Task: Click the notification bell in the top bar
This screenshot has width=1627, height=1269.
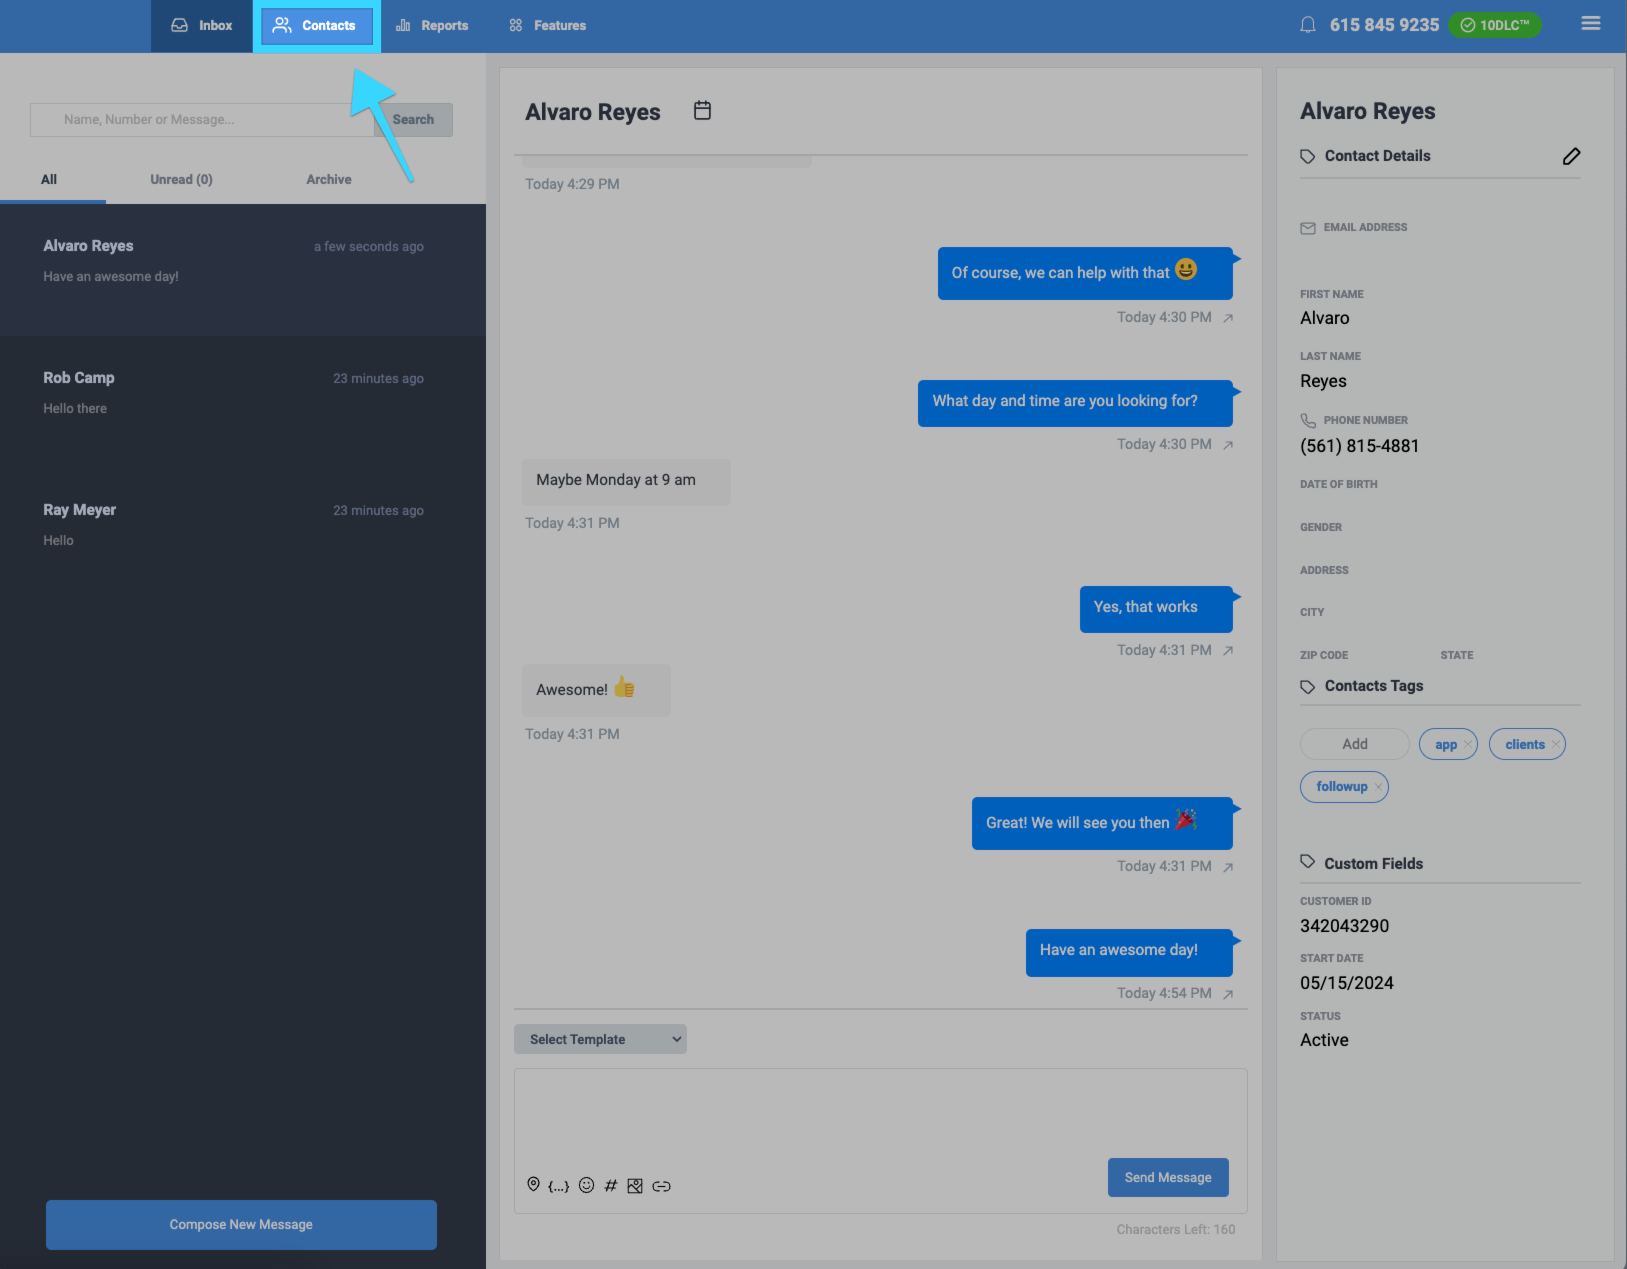Action: [x=1307, y=24]
